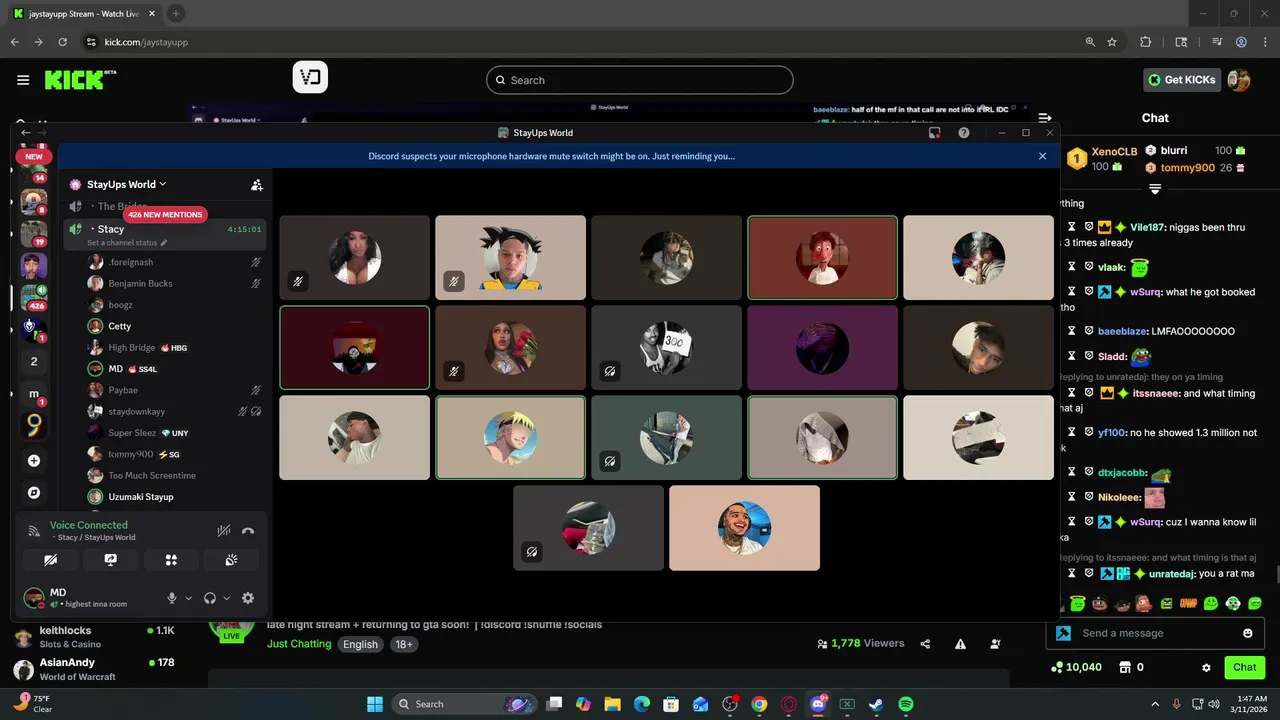Start Discord screen share
1280x720 pixels.
pos(111,560)
